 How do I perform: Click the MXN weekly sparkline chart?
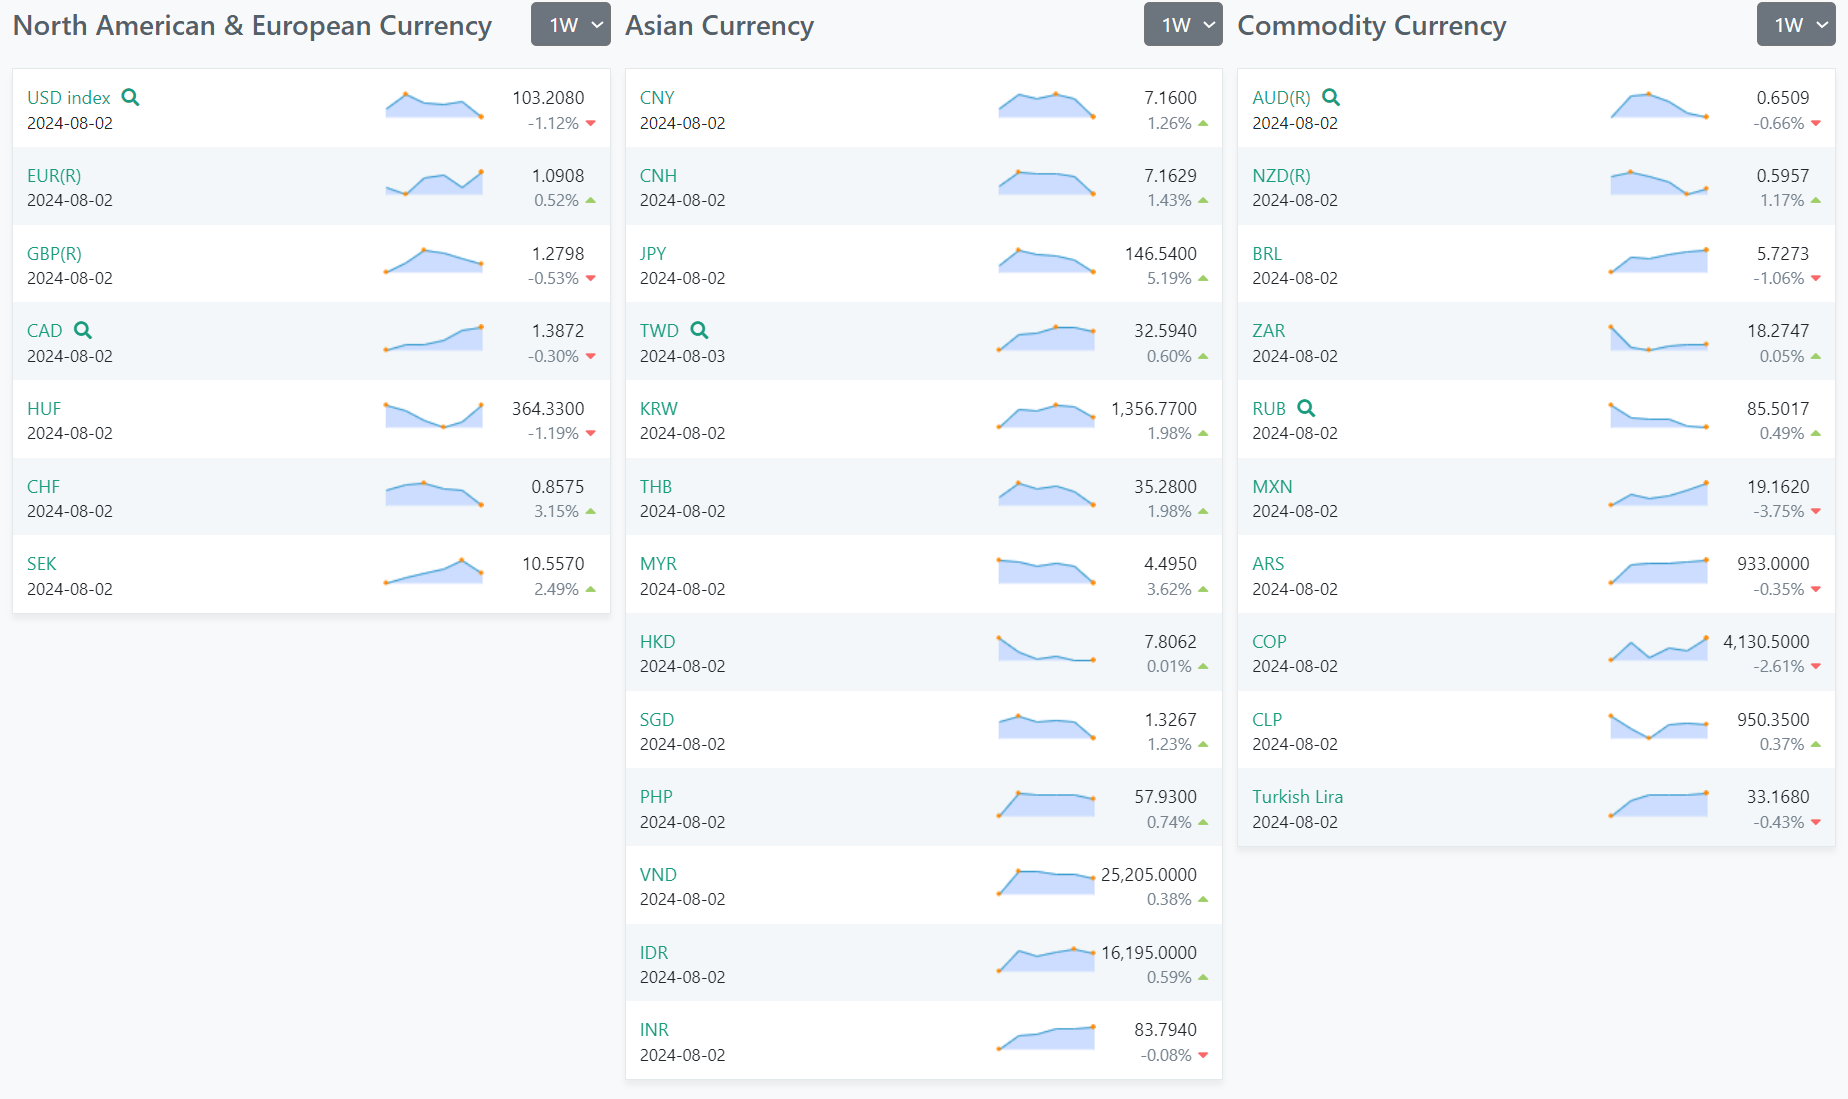pyautogui.click(x=1659, y=493)
